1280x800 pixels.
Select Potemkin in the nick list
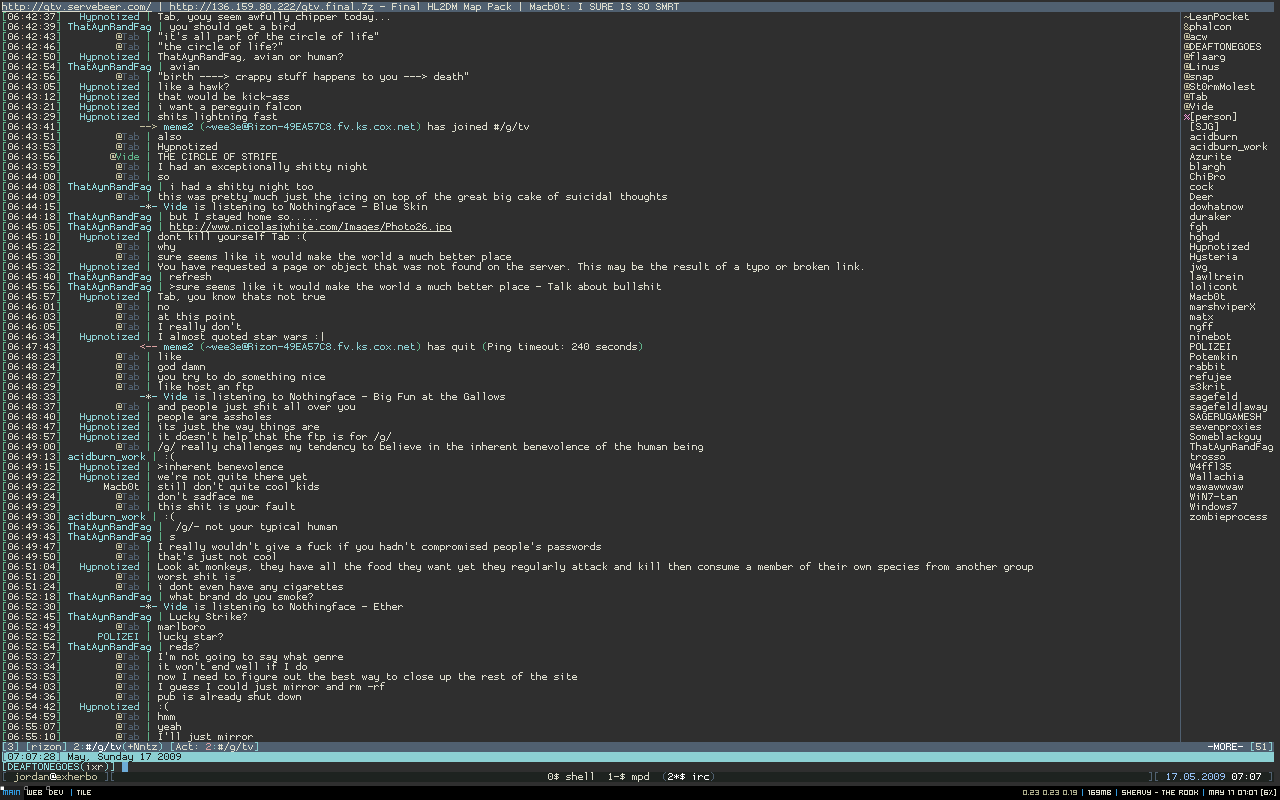[1213, 357]
